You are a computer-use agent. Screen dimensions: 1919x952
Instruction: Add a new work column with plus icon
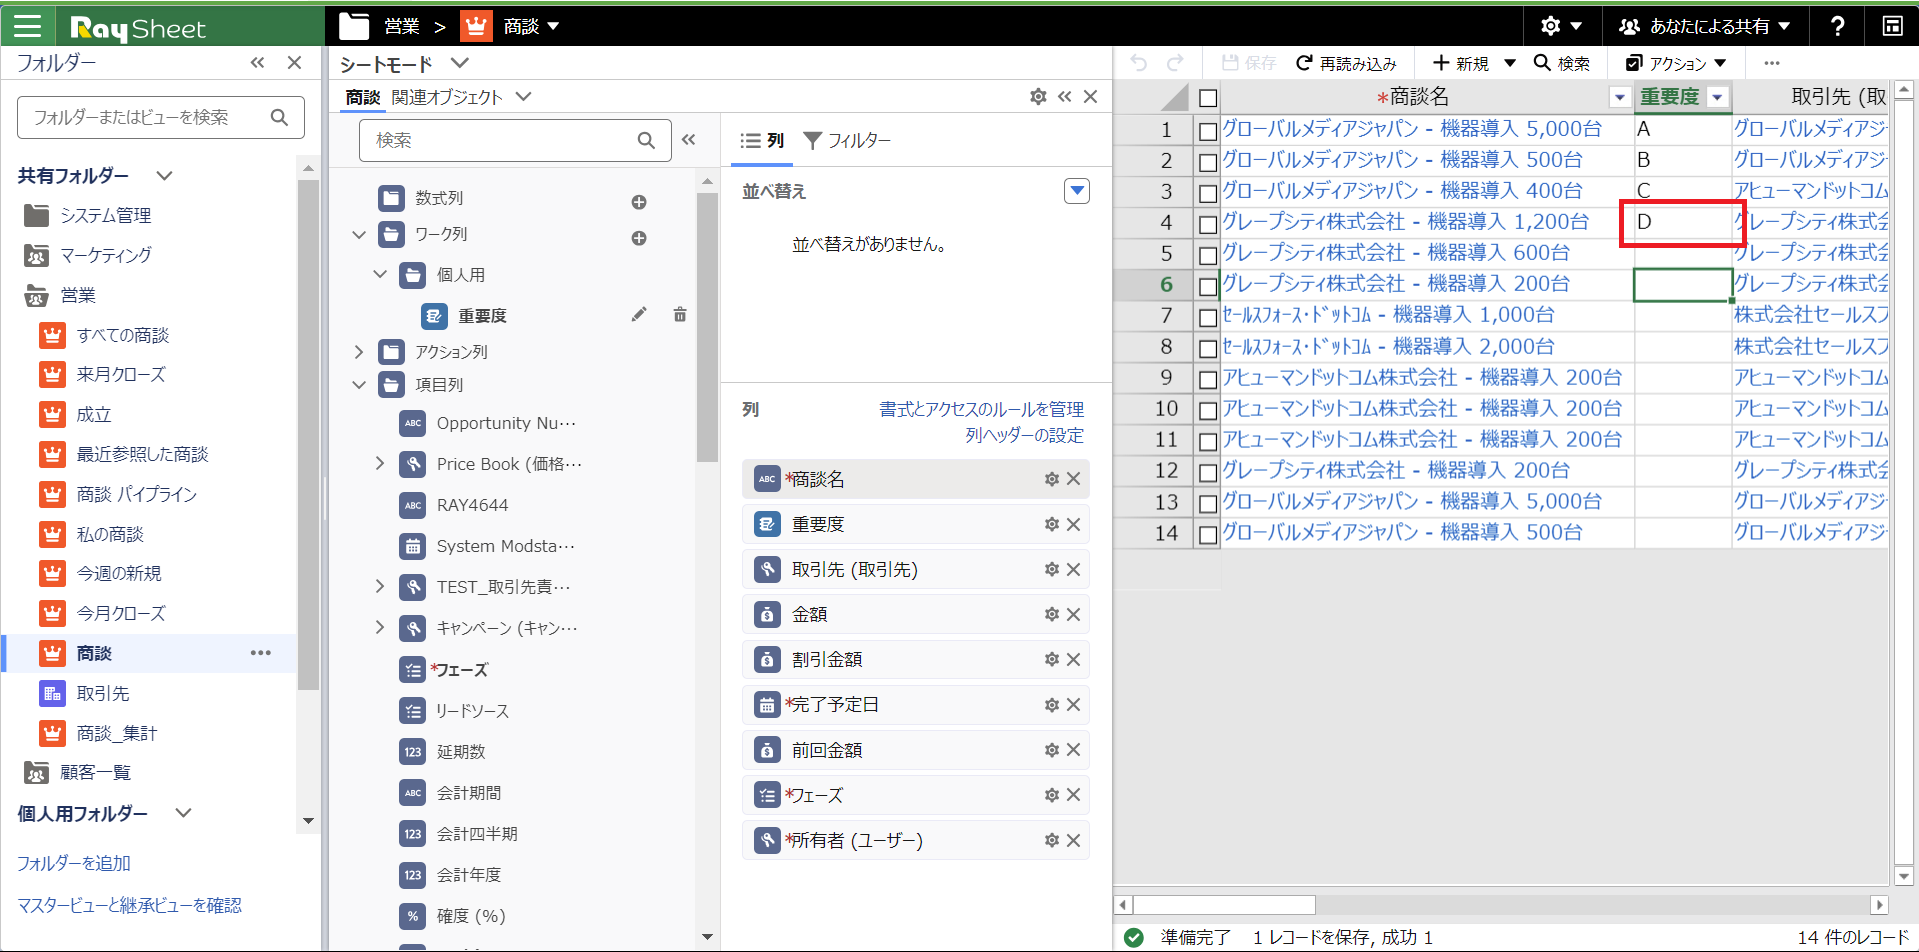639,238
